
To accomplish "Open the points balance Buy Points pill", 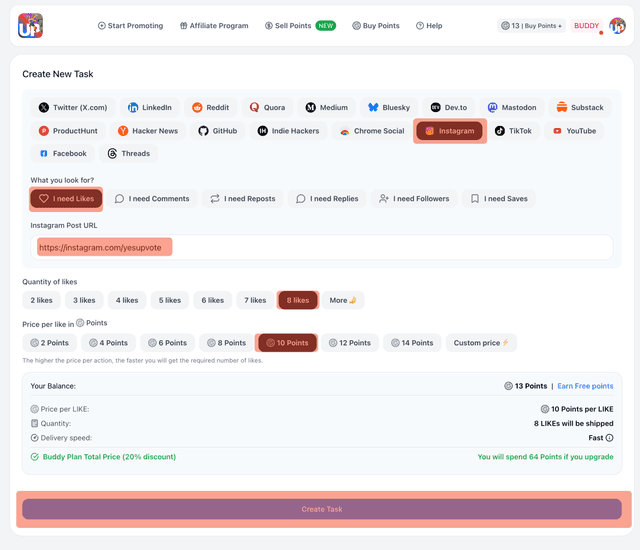I will pos(531,26).
